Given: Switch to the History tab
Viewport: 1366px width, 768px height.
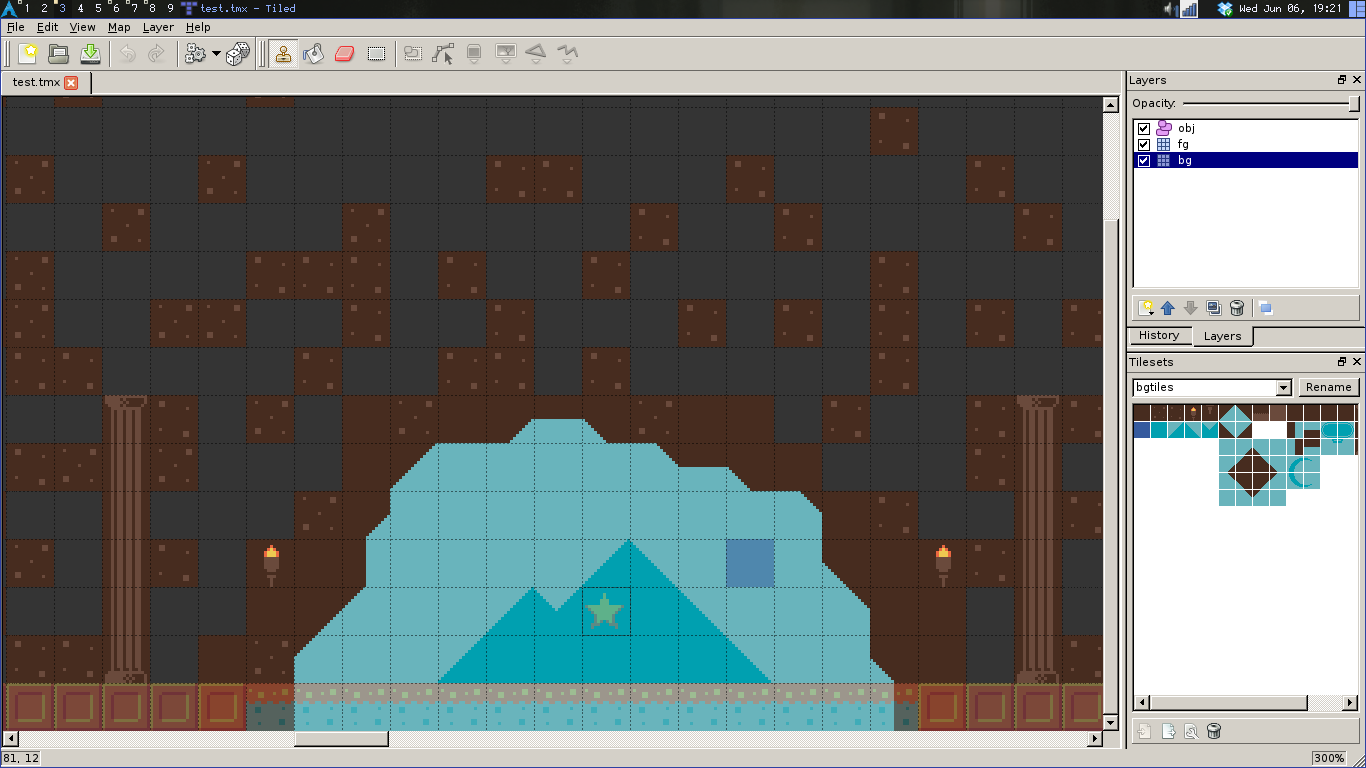Looking at the screenshot, I should click(x=1159, y=335).
